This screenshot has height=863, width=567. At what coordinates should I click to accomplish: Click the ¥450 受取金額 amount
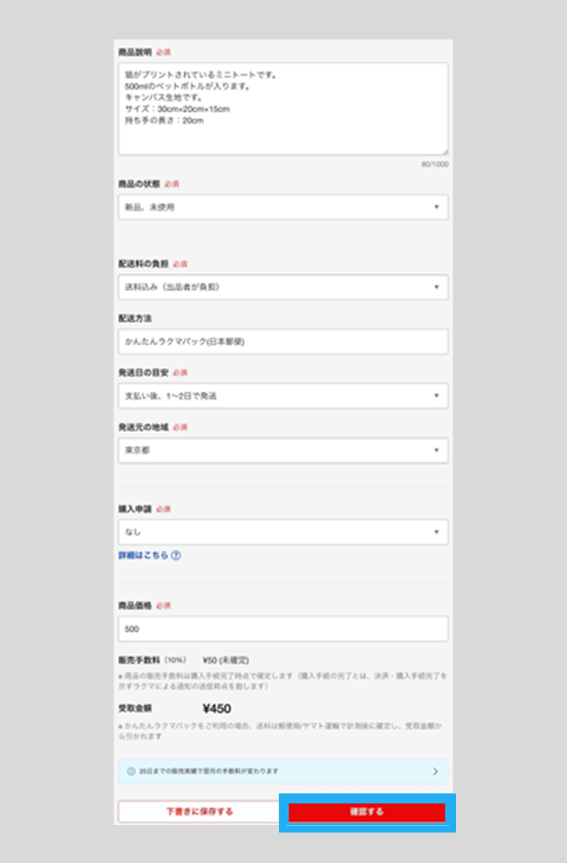point(217,708)
